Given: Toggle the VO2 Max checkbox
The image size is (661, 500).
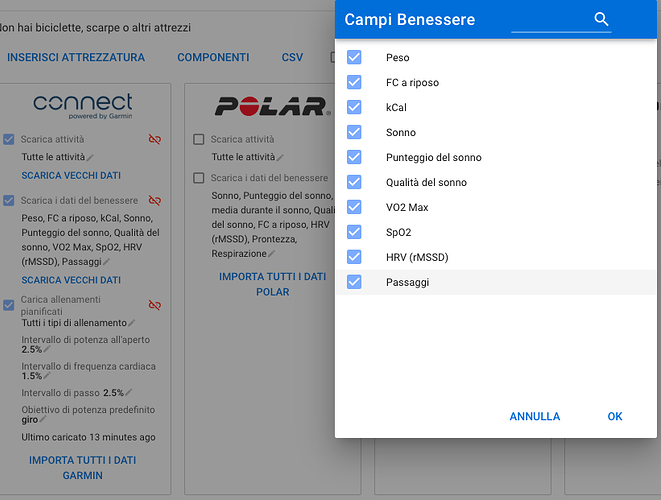Looking at the screenshot, I should tap(354, 207).
